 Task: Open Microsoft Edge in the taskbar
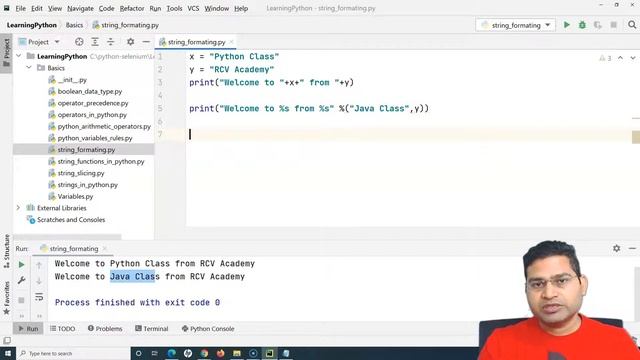(x=171, y=353)
